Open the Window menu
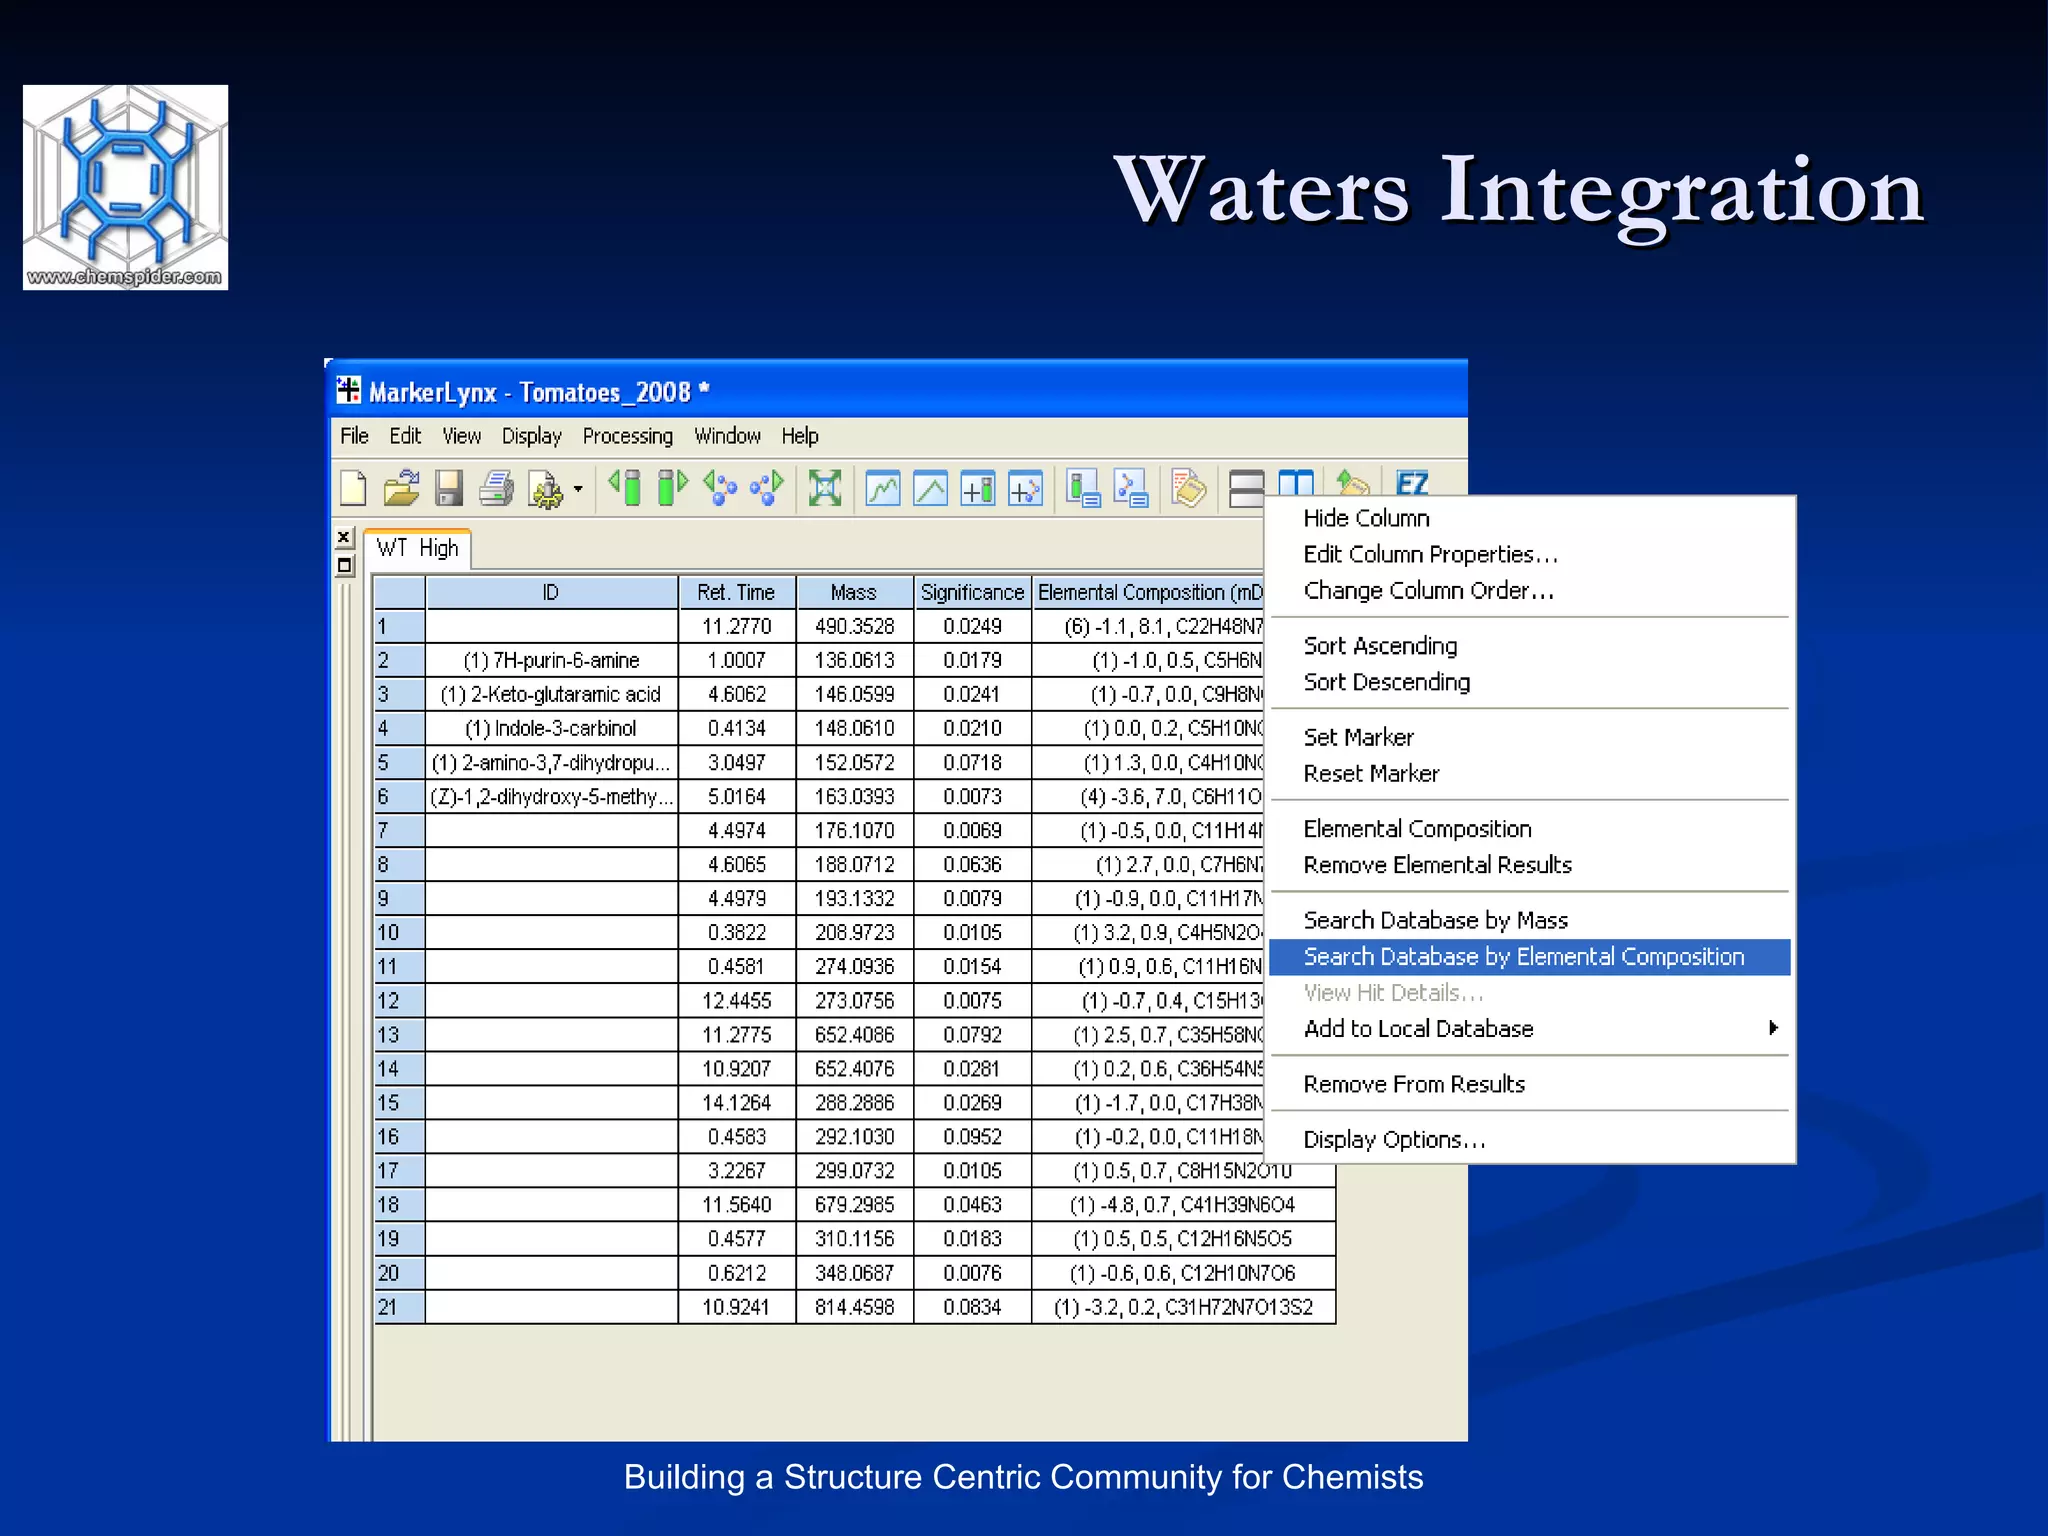The height and width of the screenshot is (1536, 2048). click(727, 436)
